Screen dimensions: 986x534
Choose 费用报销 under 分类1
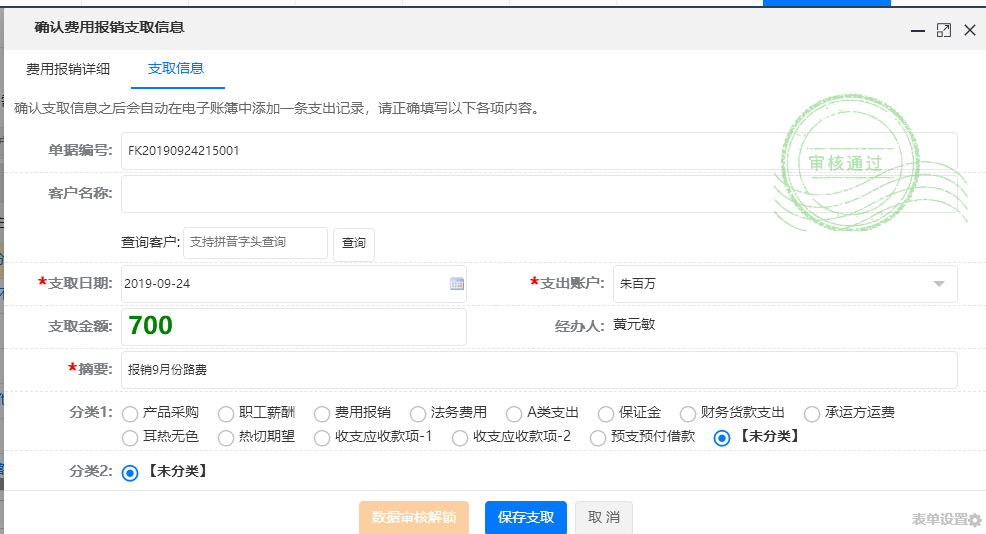click(322, 414)
